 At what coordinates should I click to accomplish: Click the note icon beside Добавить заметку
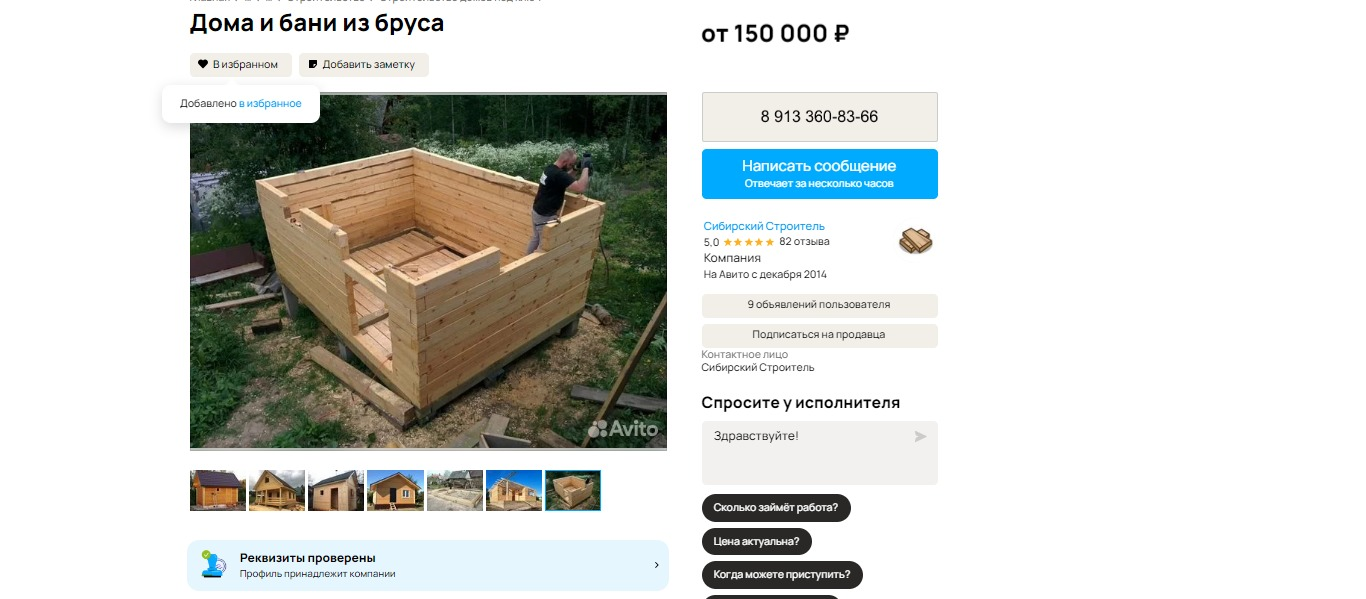tap(313, 64)
